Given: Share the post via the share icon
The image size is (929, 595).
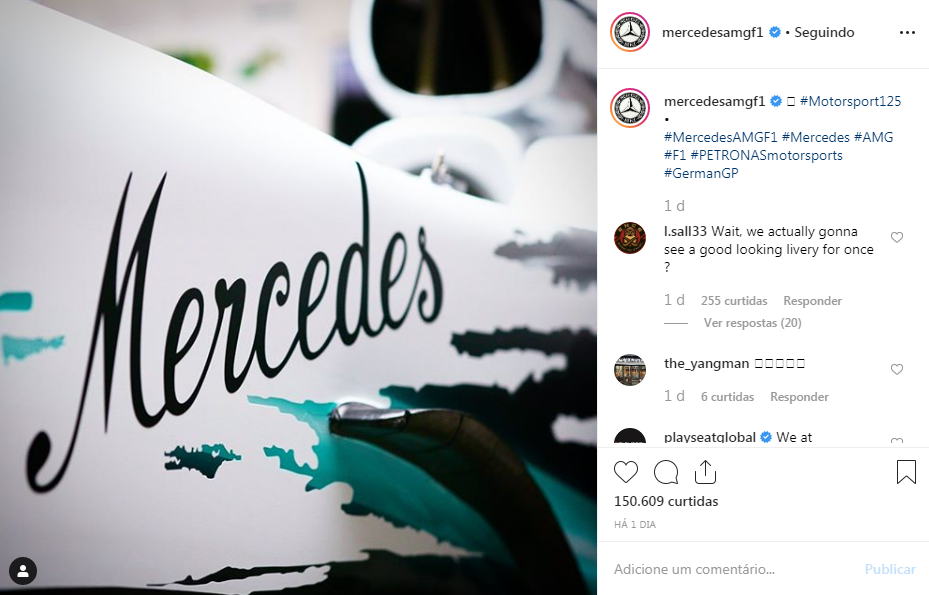Looking at the screenshot, I should (x=705, y=472).
